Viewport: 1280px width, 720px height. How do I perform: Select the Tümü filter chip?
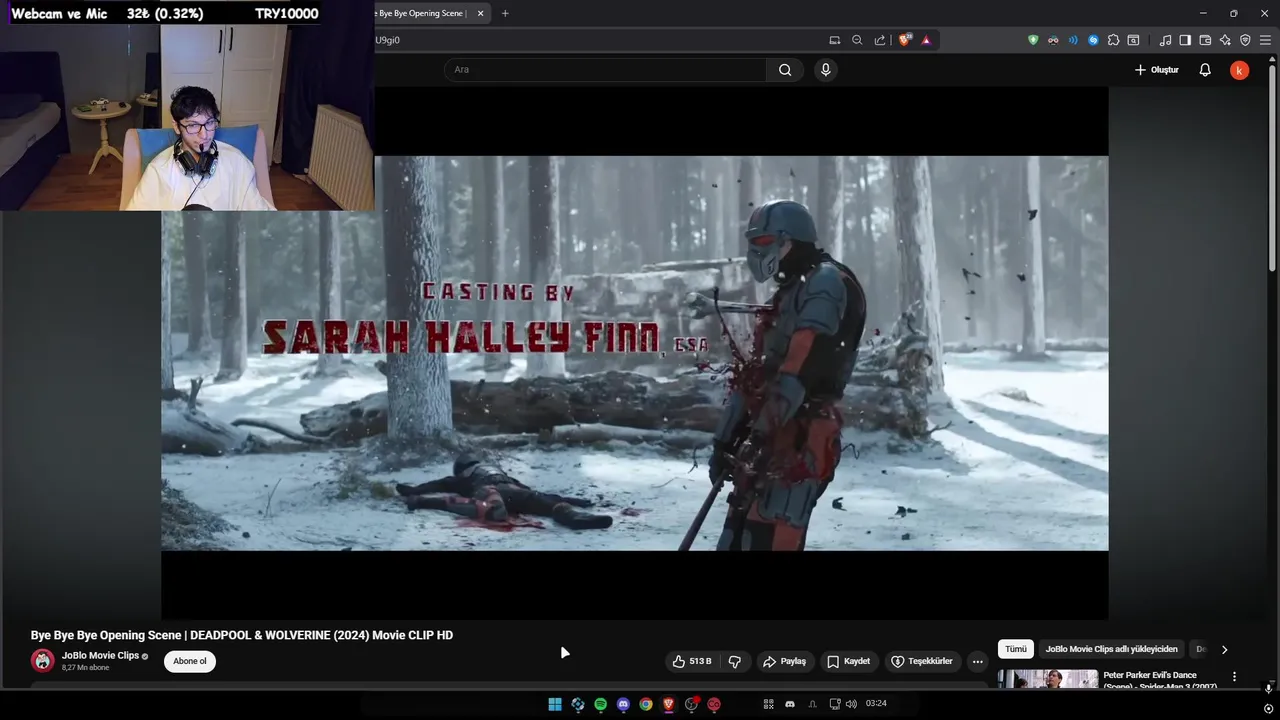pos(1016,649)
